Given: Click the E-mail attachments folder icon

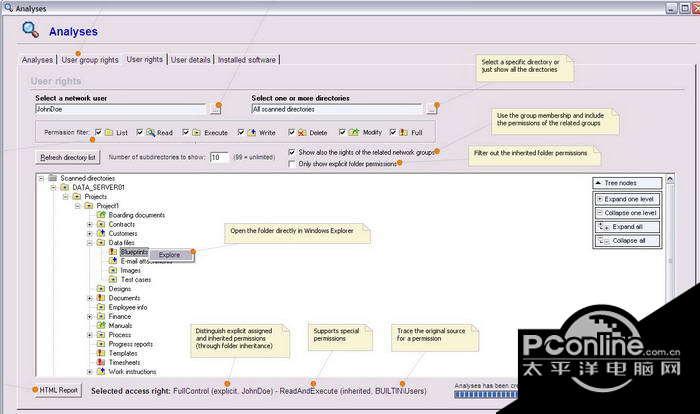Looking at the screenshot, I should pyautogui.click(x=113, y=261).
